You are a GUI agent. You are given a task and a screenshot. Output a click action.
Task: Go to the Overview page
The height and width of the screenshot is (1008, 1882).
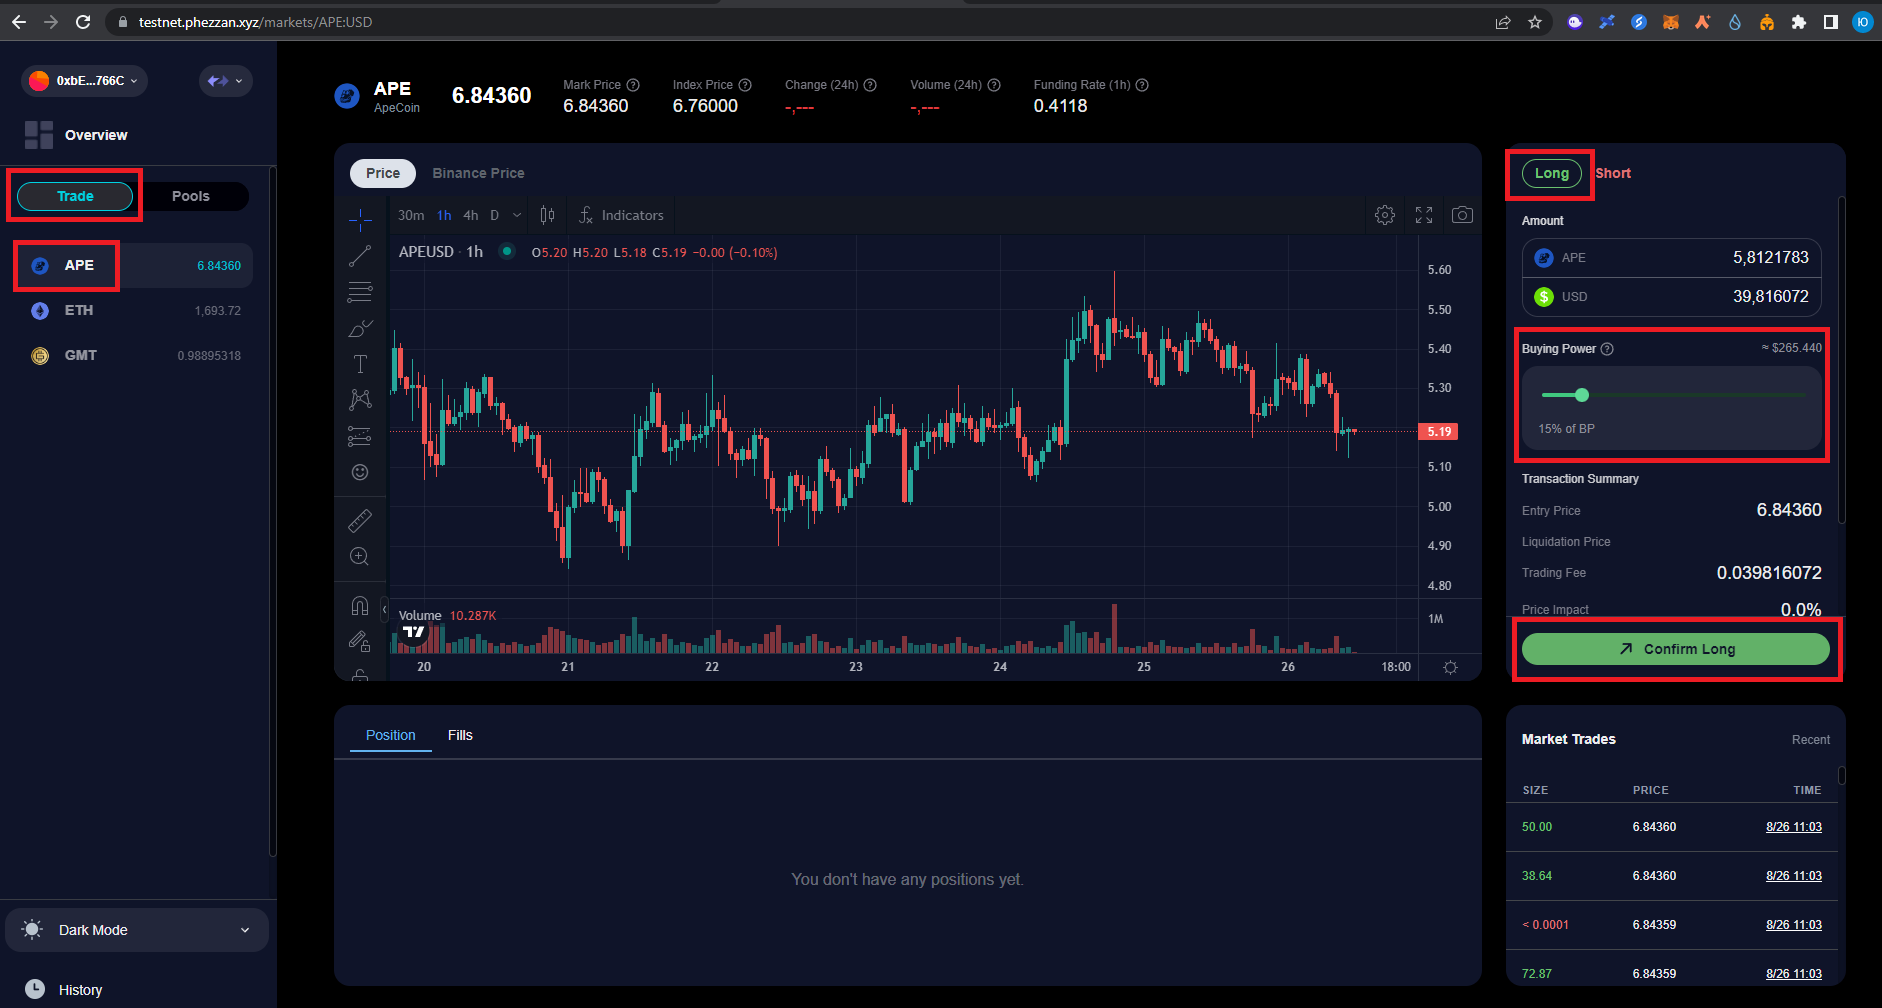click(76, 135)
